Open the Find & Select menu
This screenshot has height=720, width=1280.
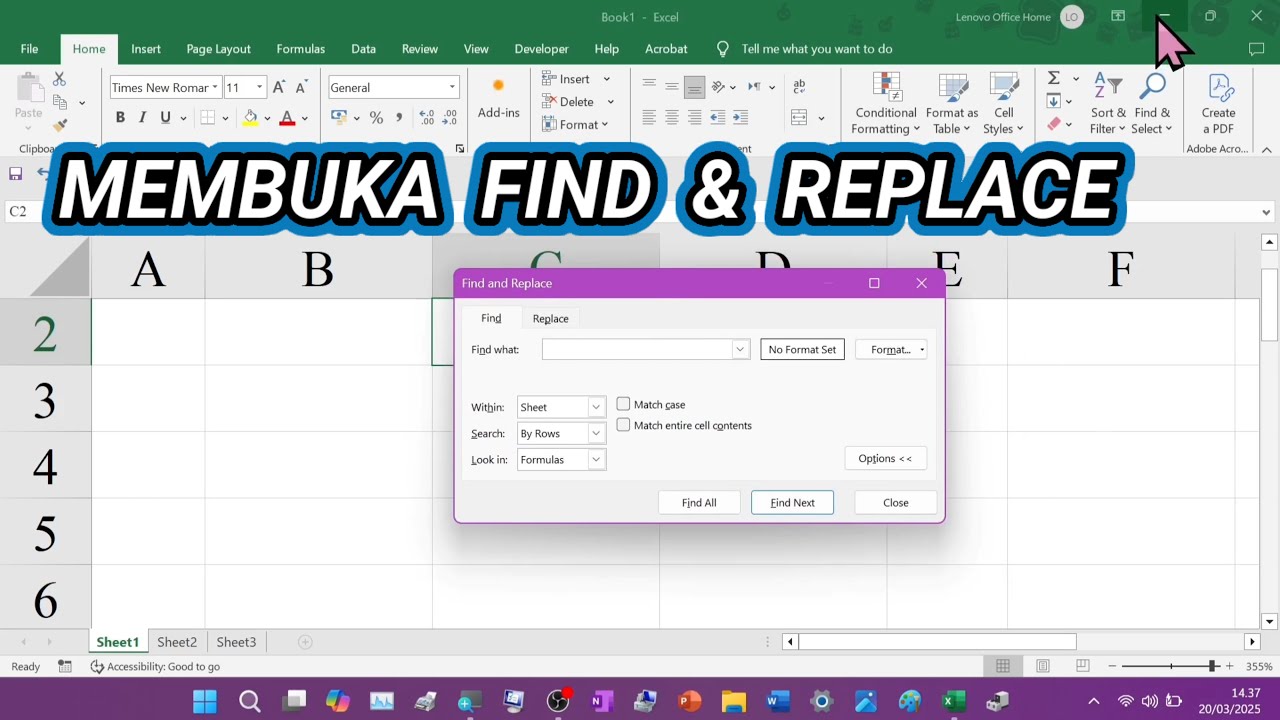(x=1152, y=104)
